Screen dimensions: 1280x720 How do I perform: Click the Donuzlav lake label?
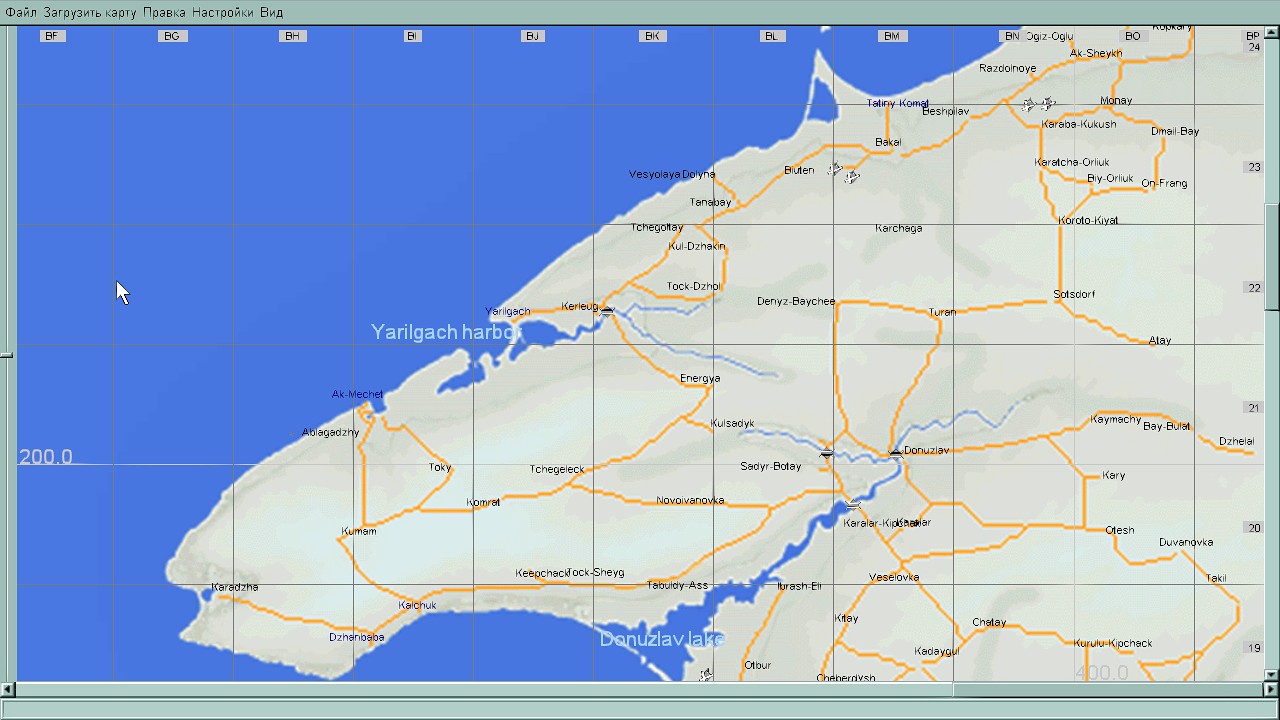point(661,639)
